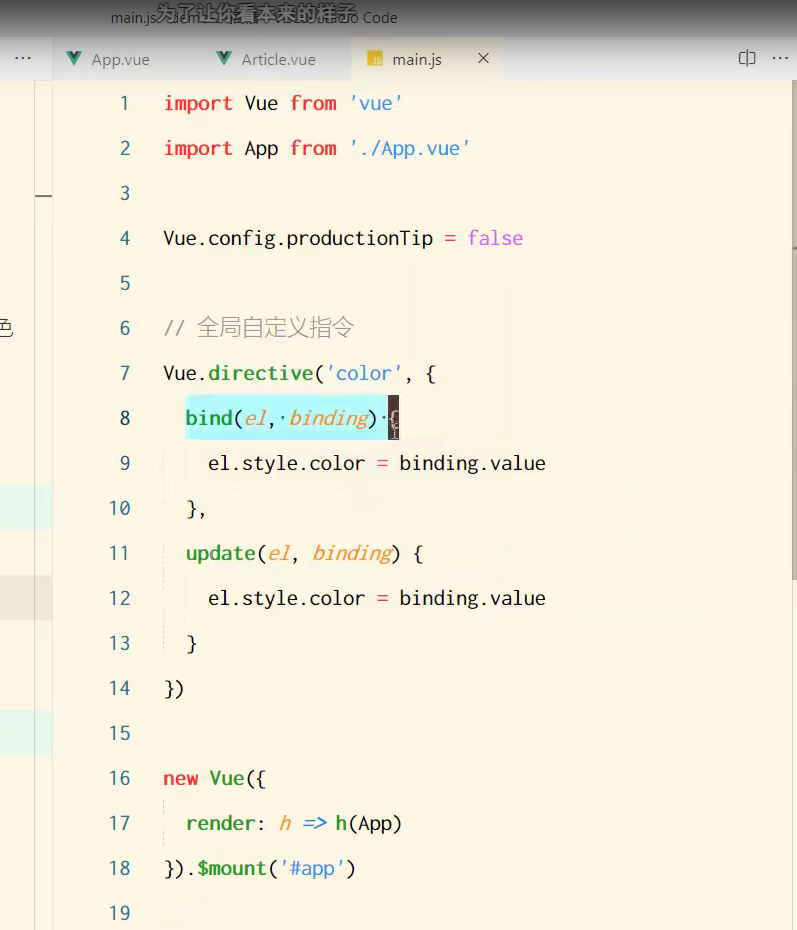This screenshot has height=930, width=797.
Task: Switch to the App.vue tab
Action: point(110,59)
